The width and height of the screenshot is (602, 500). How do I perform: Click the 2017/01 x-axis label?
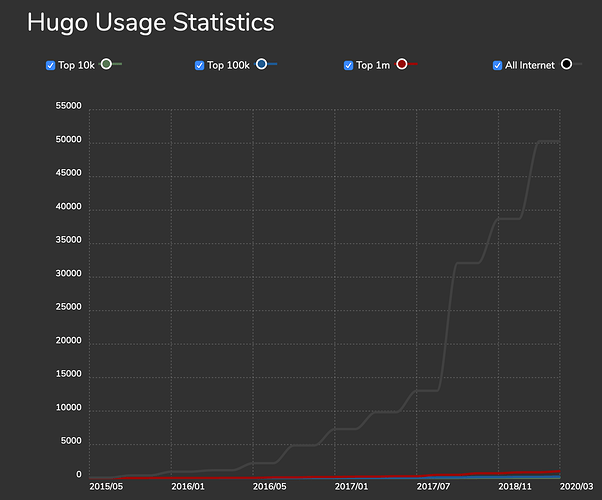351,487
